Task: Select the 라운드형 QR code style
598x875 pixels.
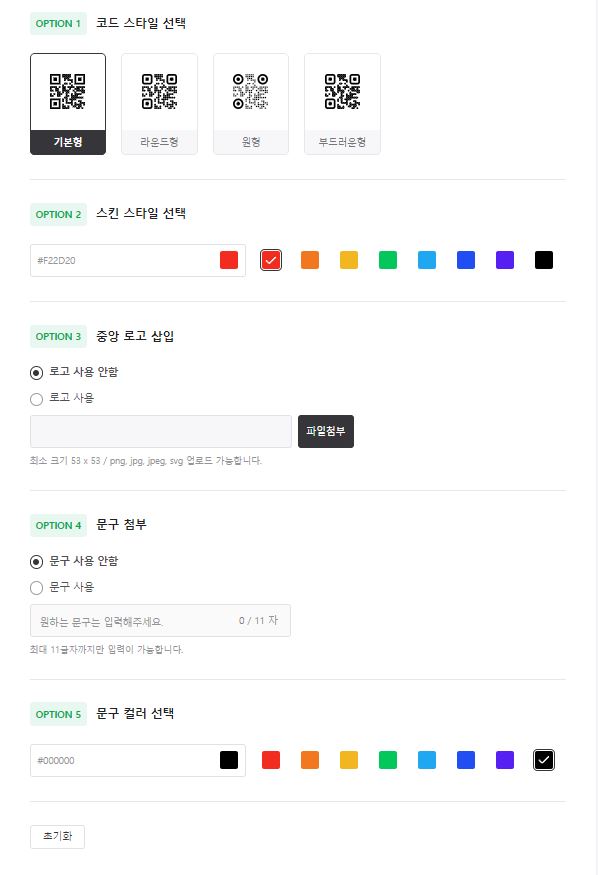Action: (x=159, y=101)
